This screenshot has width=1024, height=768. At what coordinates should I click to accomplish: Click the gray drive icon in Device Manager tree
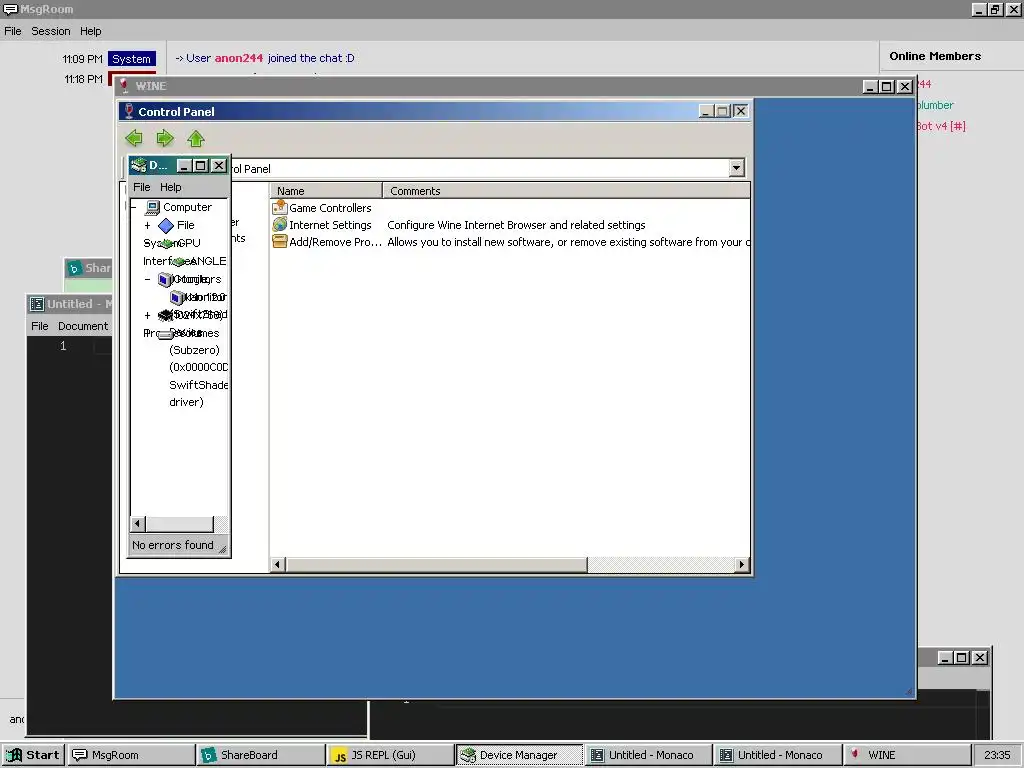click(x=165, y=334)
